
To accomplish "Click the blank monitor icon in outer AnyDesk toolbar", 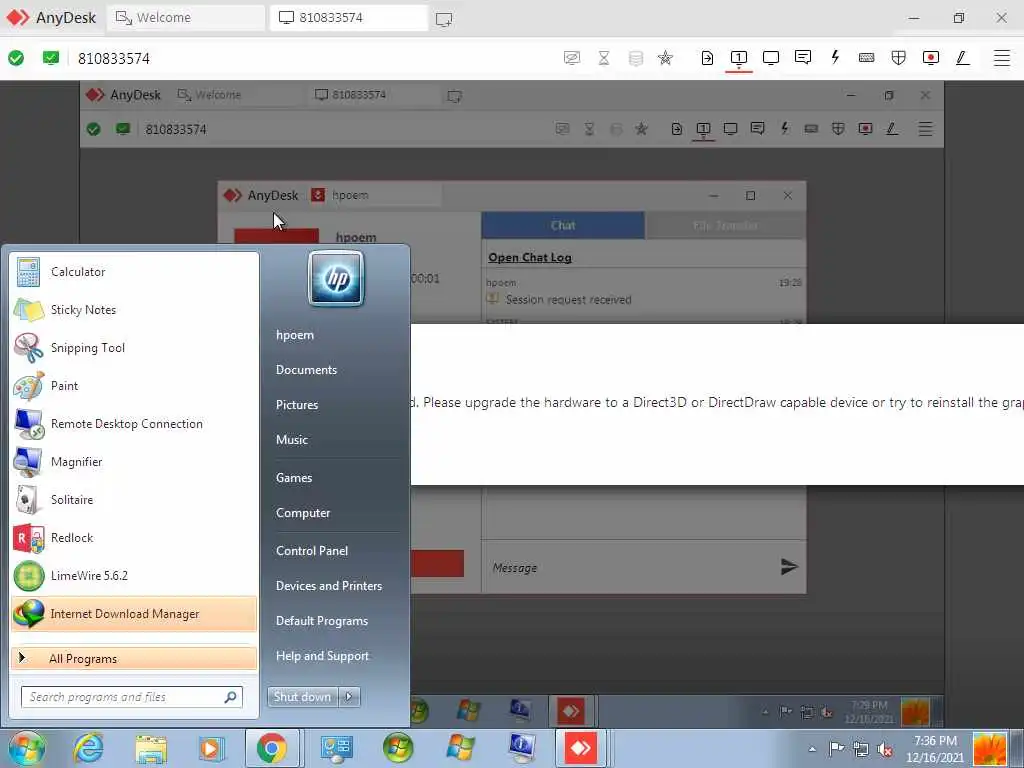I will pos(771,58).
